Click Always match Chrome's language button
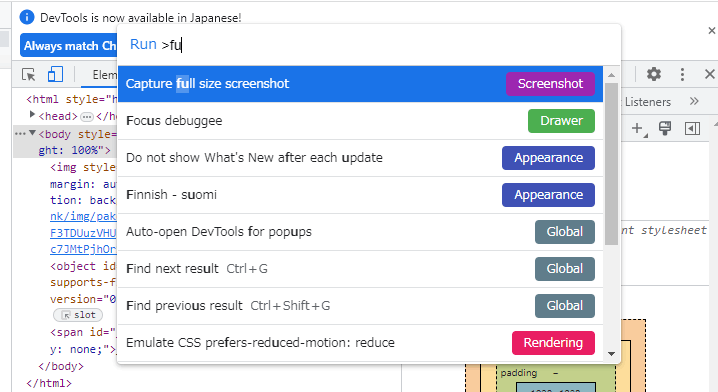Screen dimensions: 718x392 pos(69,46)
